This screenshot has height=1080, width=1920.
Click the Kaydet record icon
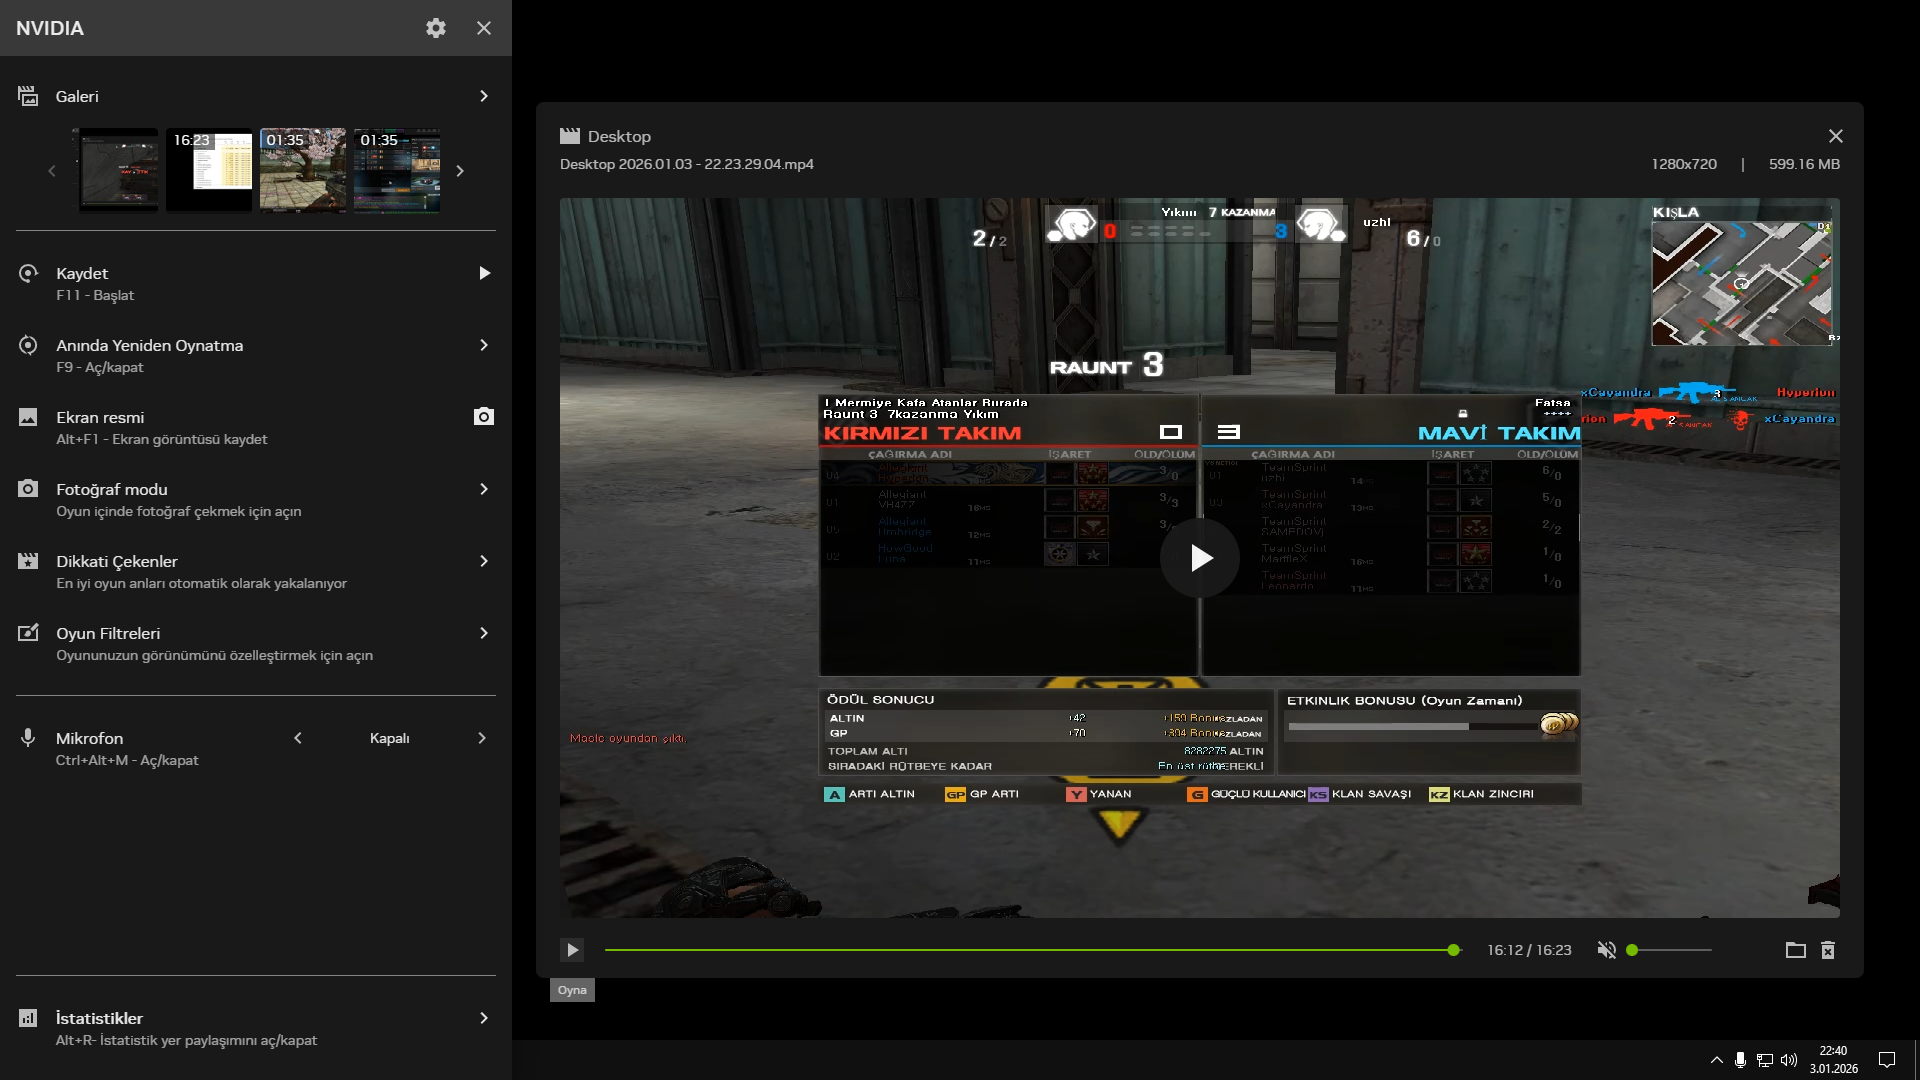pyautogui.click(x=28, y=273)
